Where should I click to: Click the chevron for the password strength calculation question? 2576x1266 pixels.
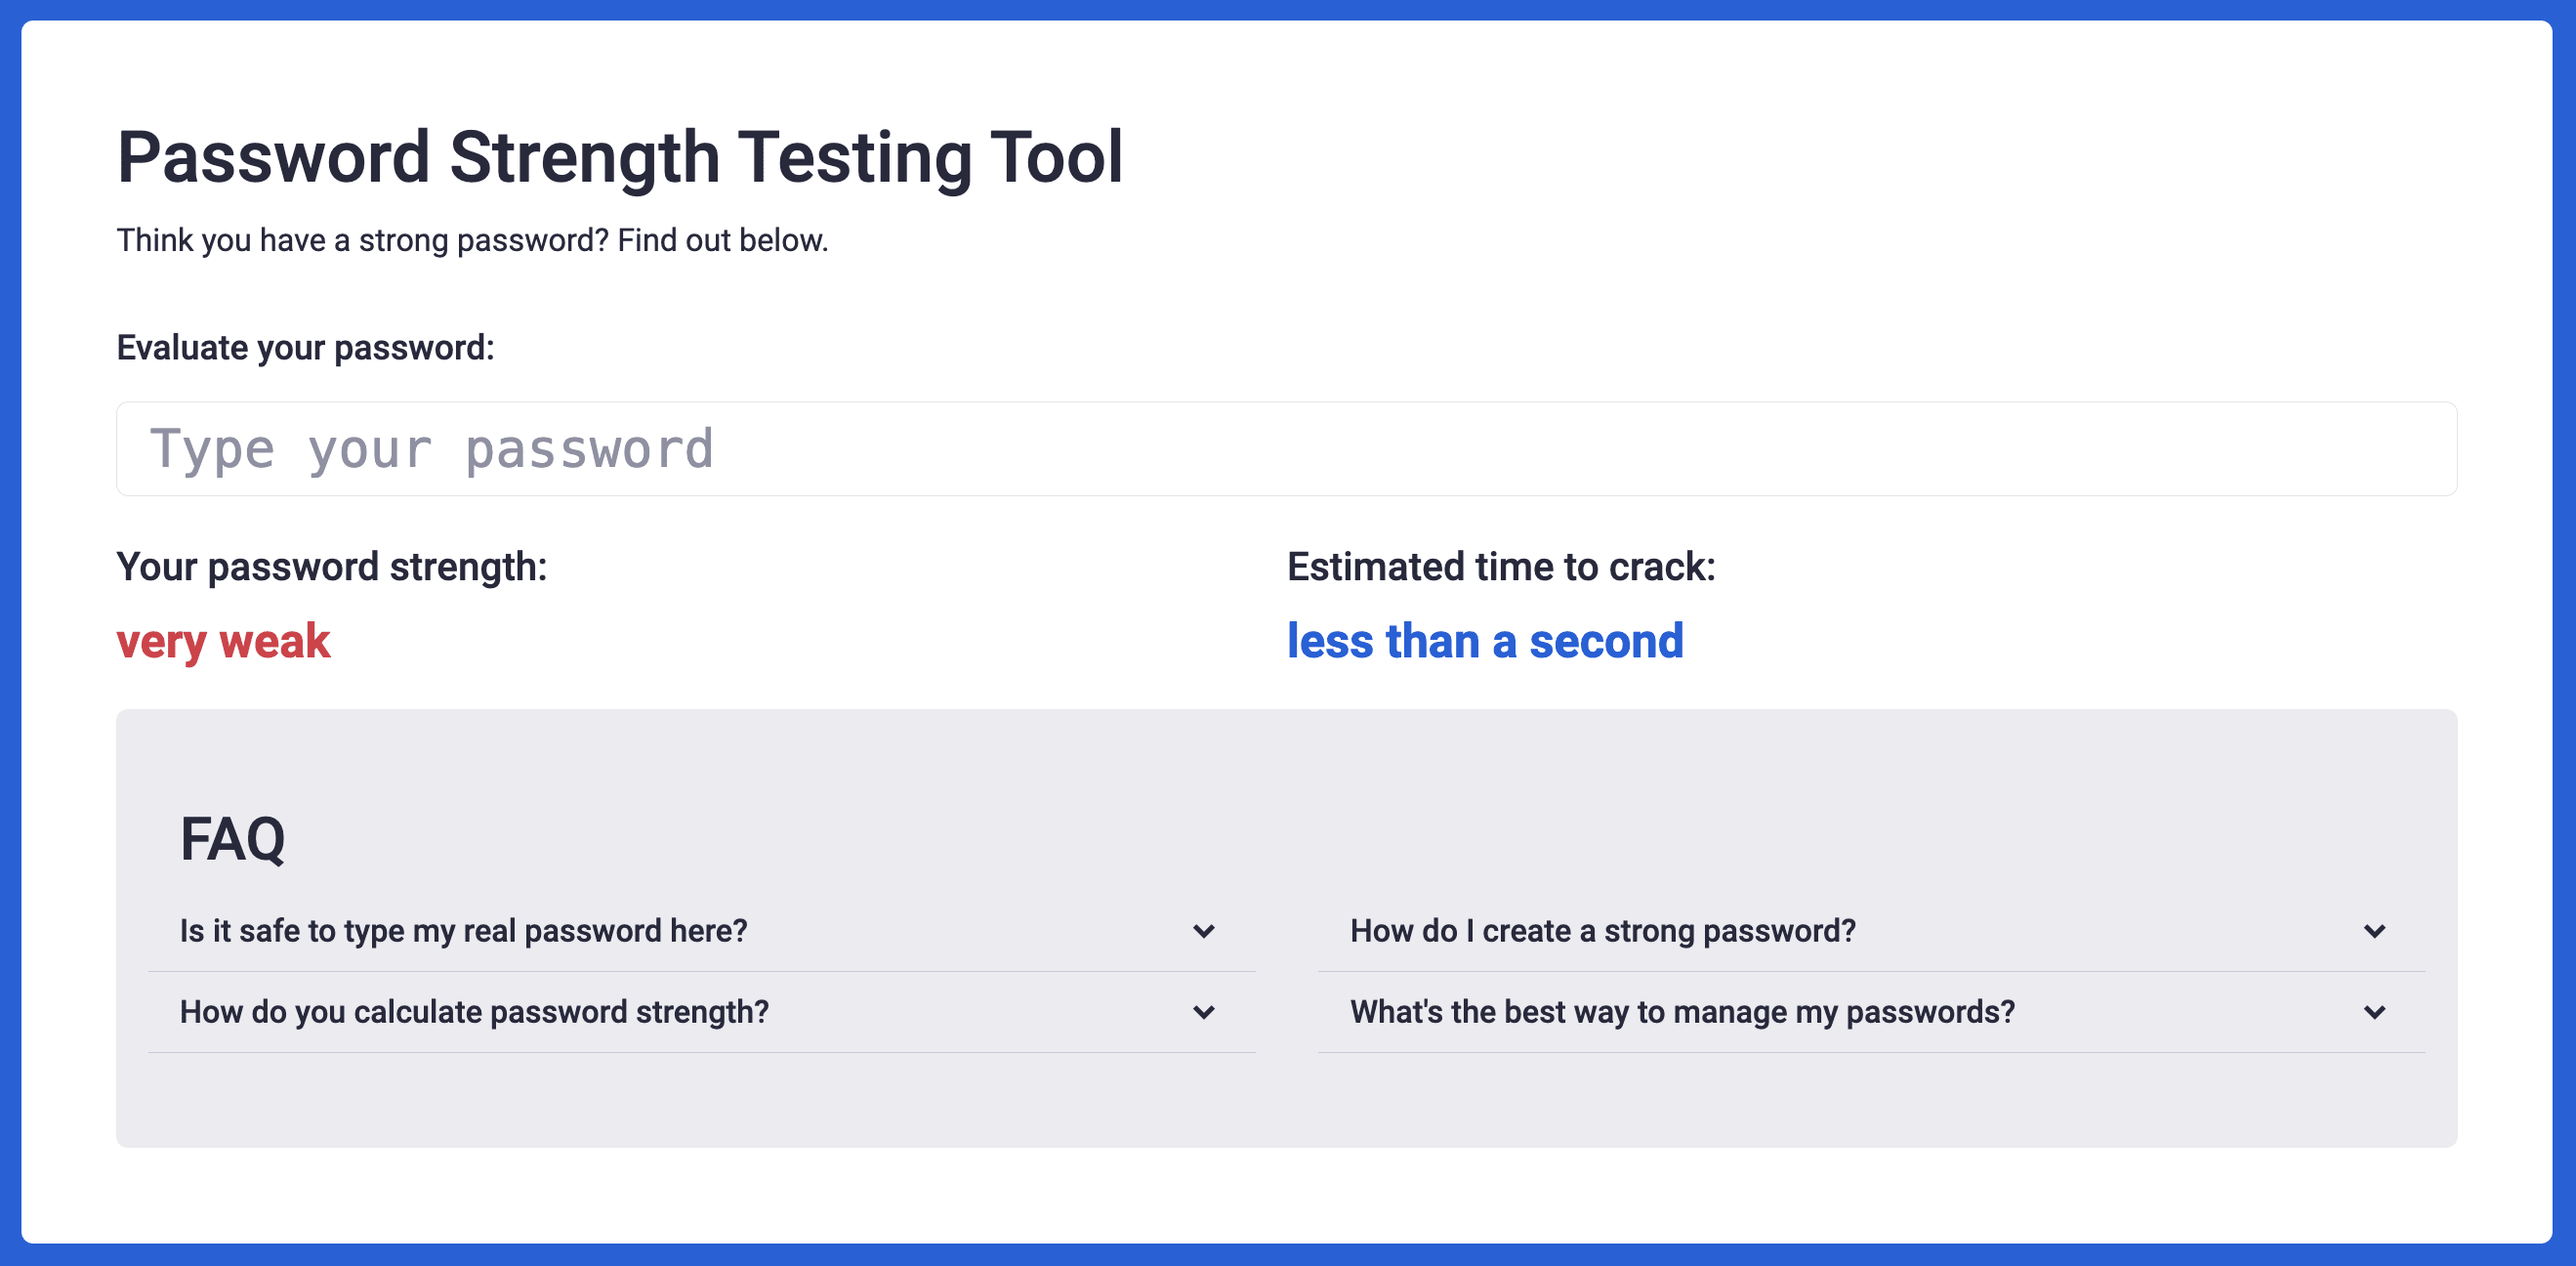click(1206, 1012)
